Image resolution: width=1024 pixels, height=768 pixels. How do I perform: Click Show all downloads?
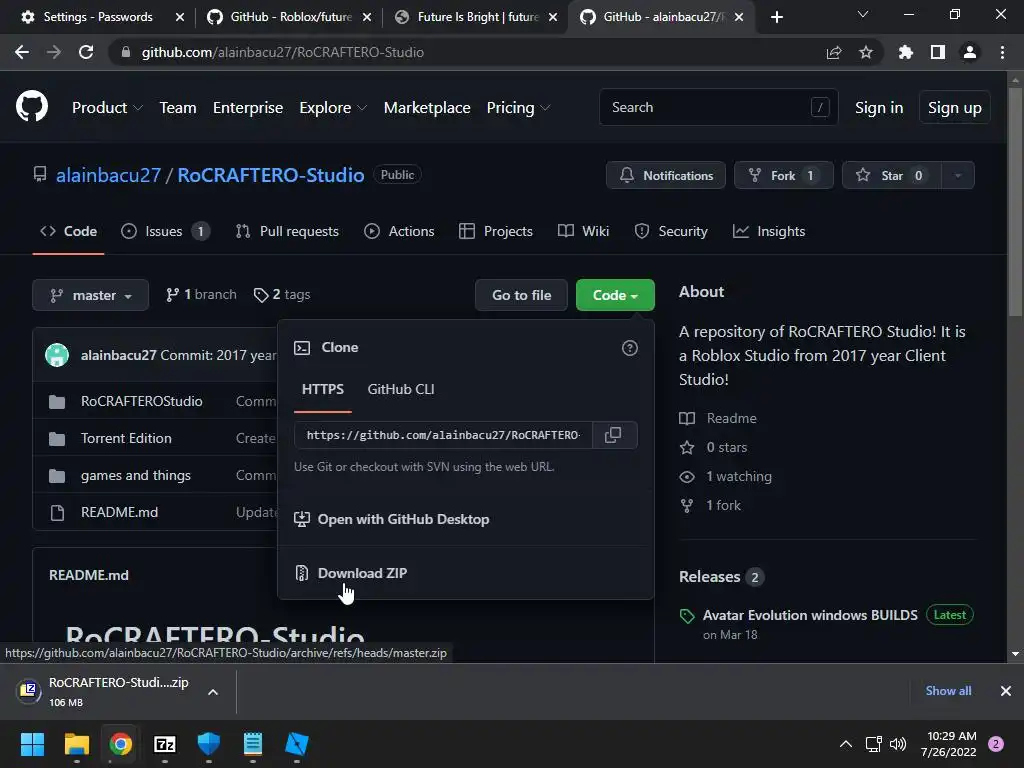(948, 691)
